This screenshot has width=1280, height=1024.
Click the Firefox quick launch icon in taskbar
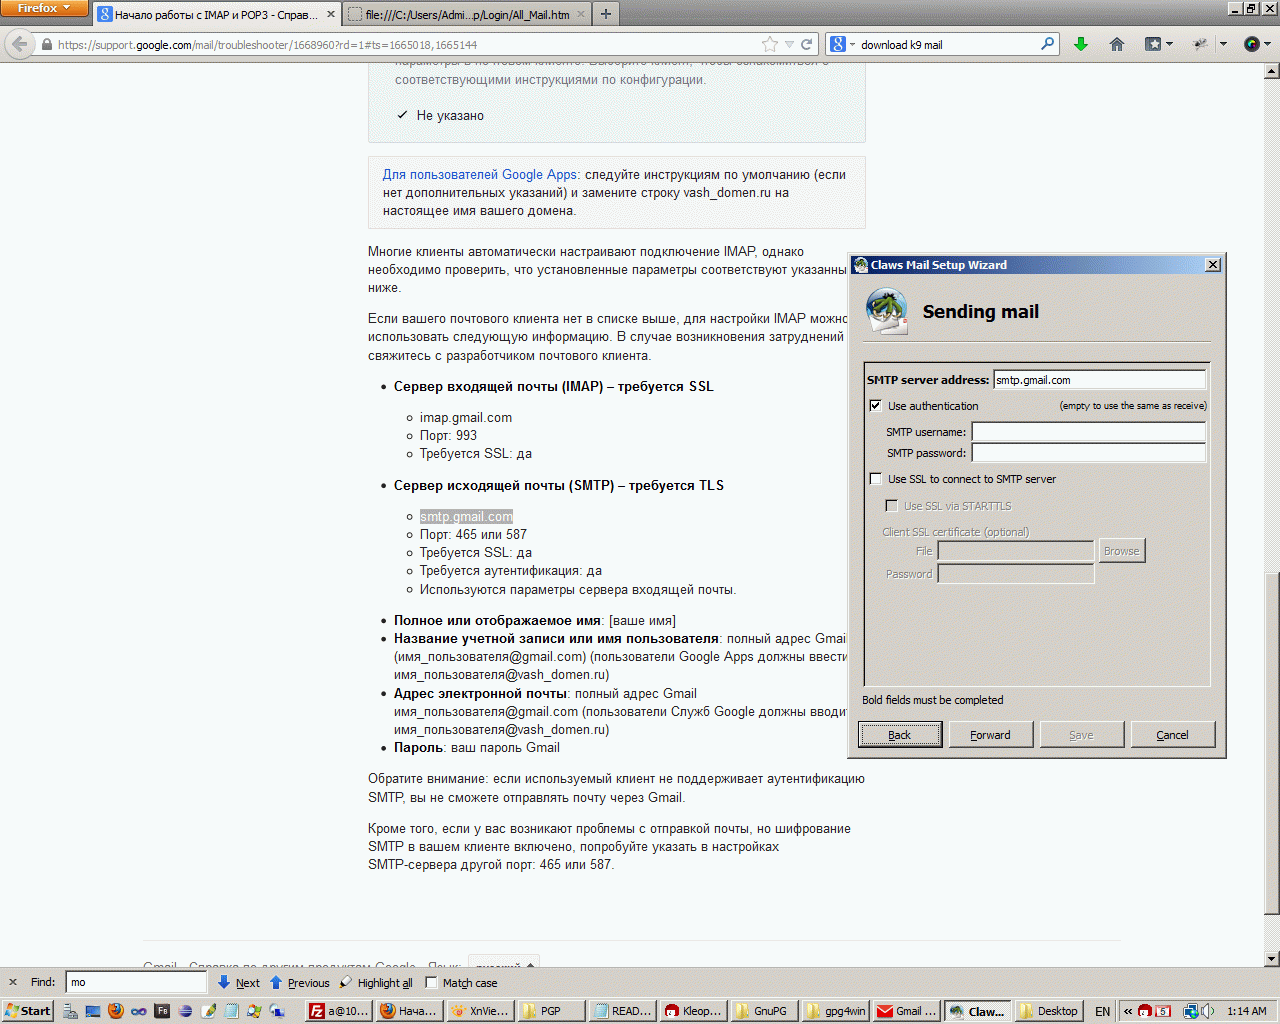(116, 1011)
